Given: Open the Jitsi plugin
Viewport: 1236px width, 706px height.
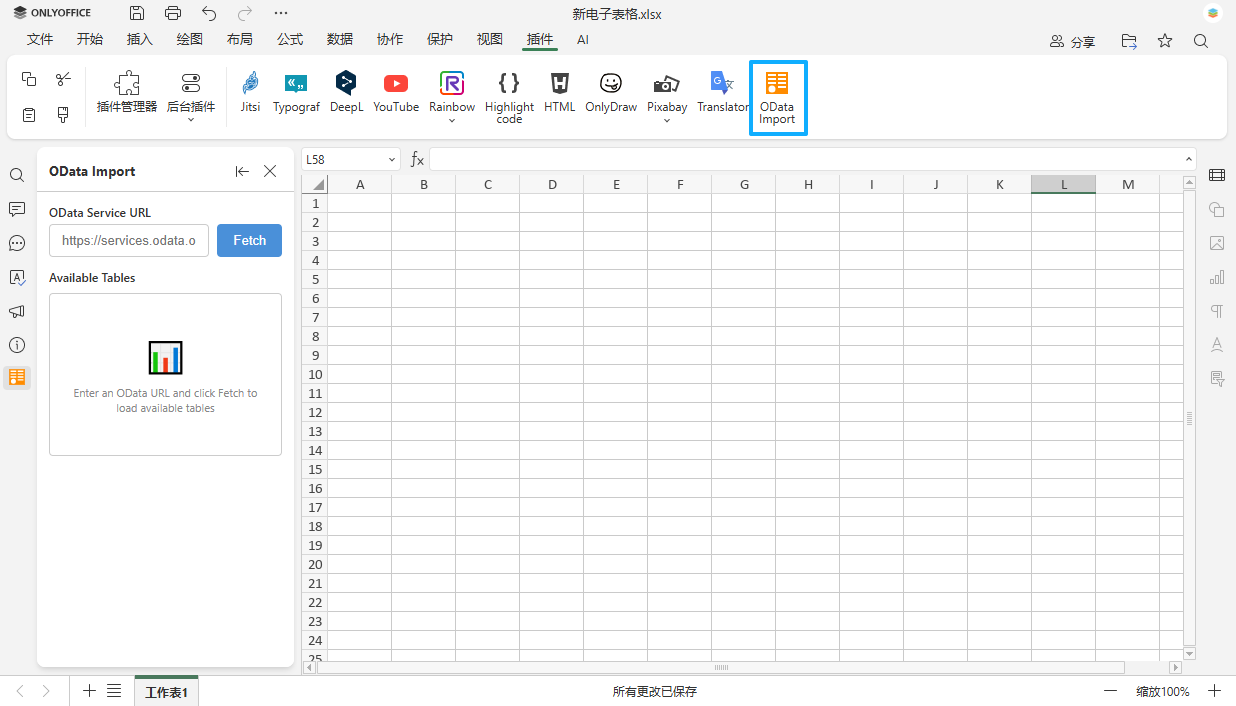Looking at the screenshot, I should click(249, 92).
